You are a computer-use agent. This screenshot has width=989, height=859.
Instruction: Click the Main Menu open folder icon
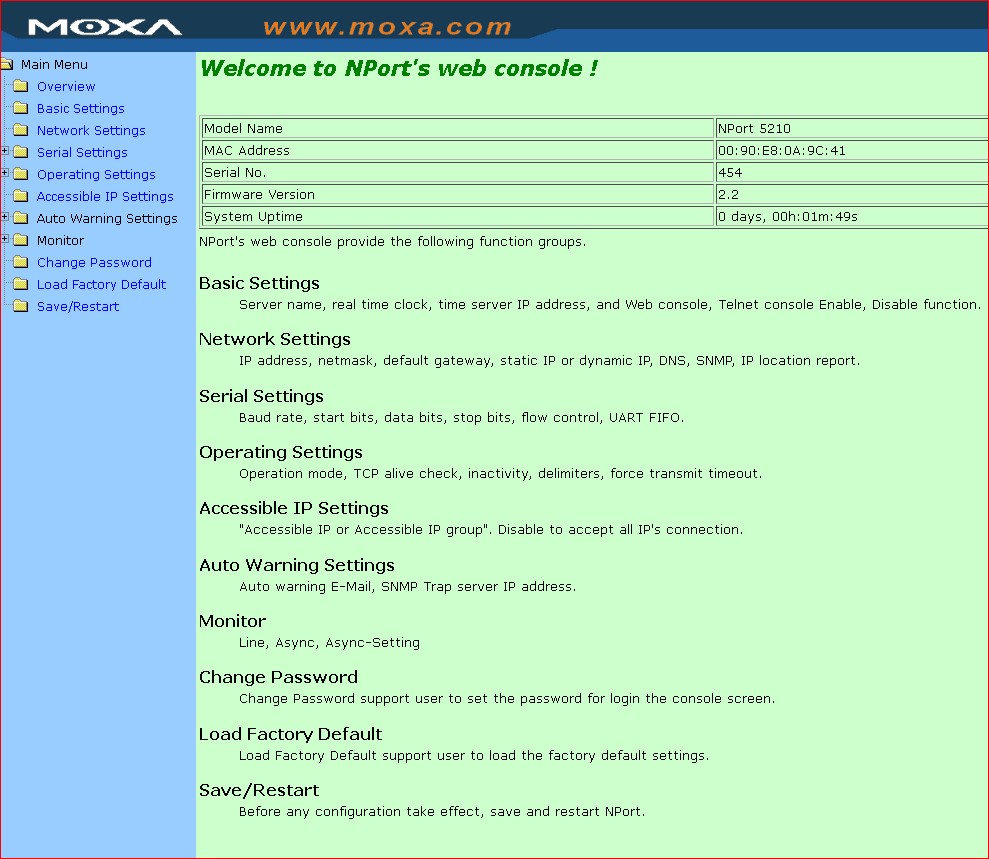pos(7,64)
